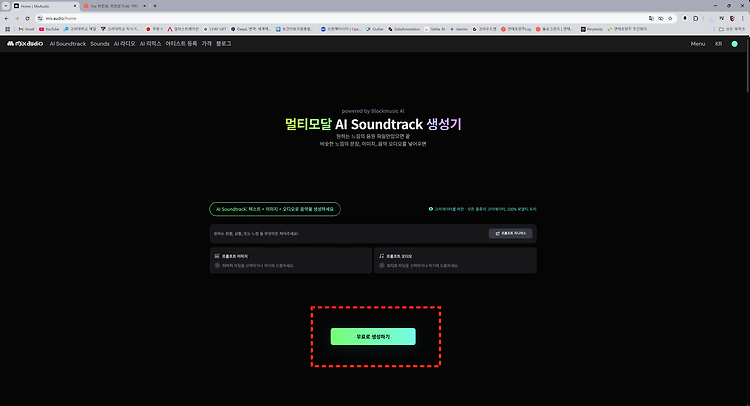Switch to the second browser tab
The width and height of the screenshot is (750, 406).
(x=115, y=6)
